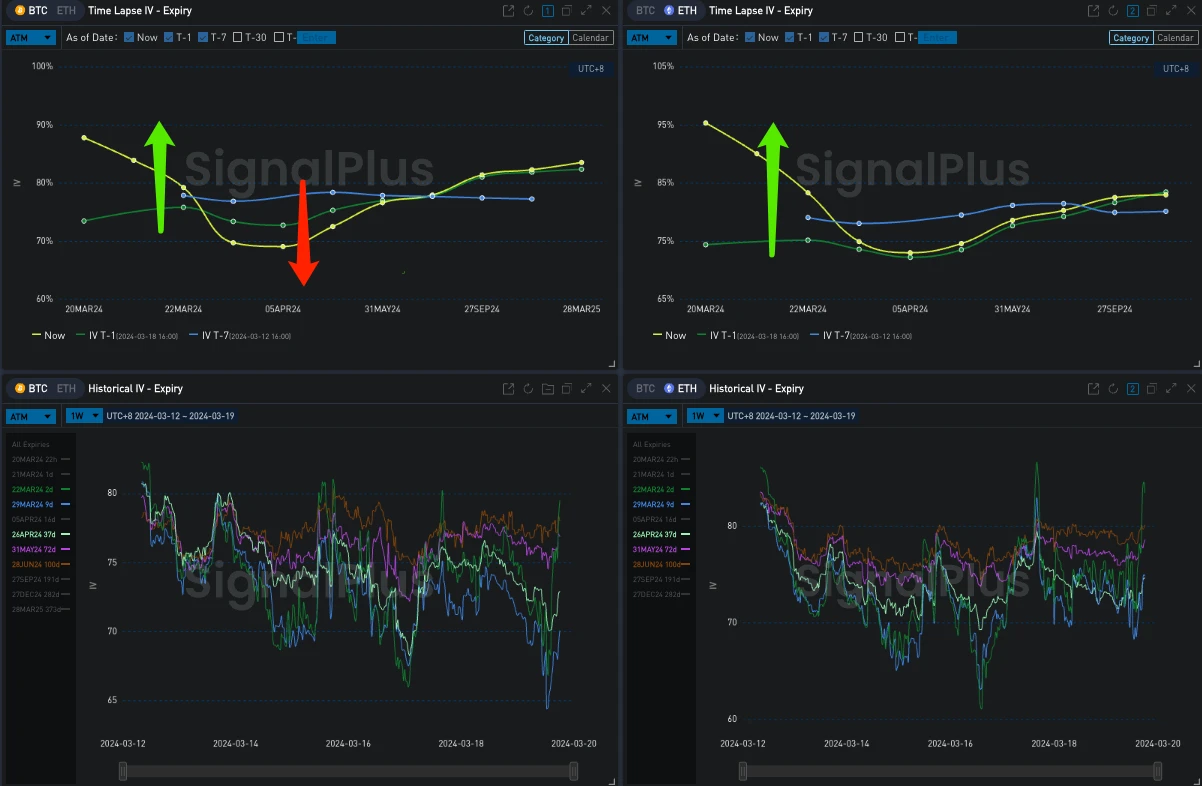The image size is (1202, 786).
Task: Open the ATM dropdown in BTC Time Lapse panel
Action: click(x=30, y=38)
